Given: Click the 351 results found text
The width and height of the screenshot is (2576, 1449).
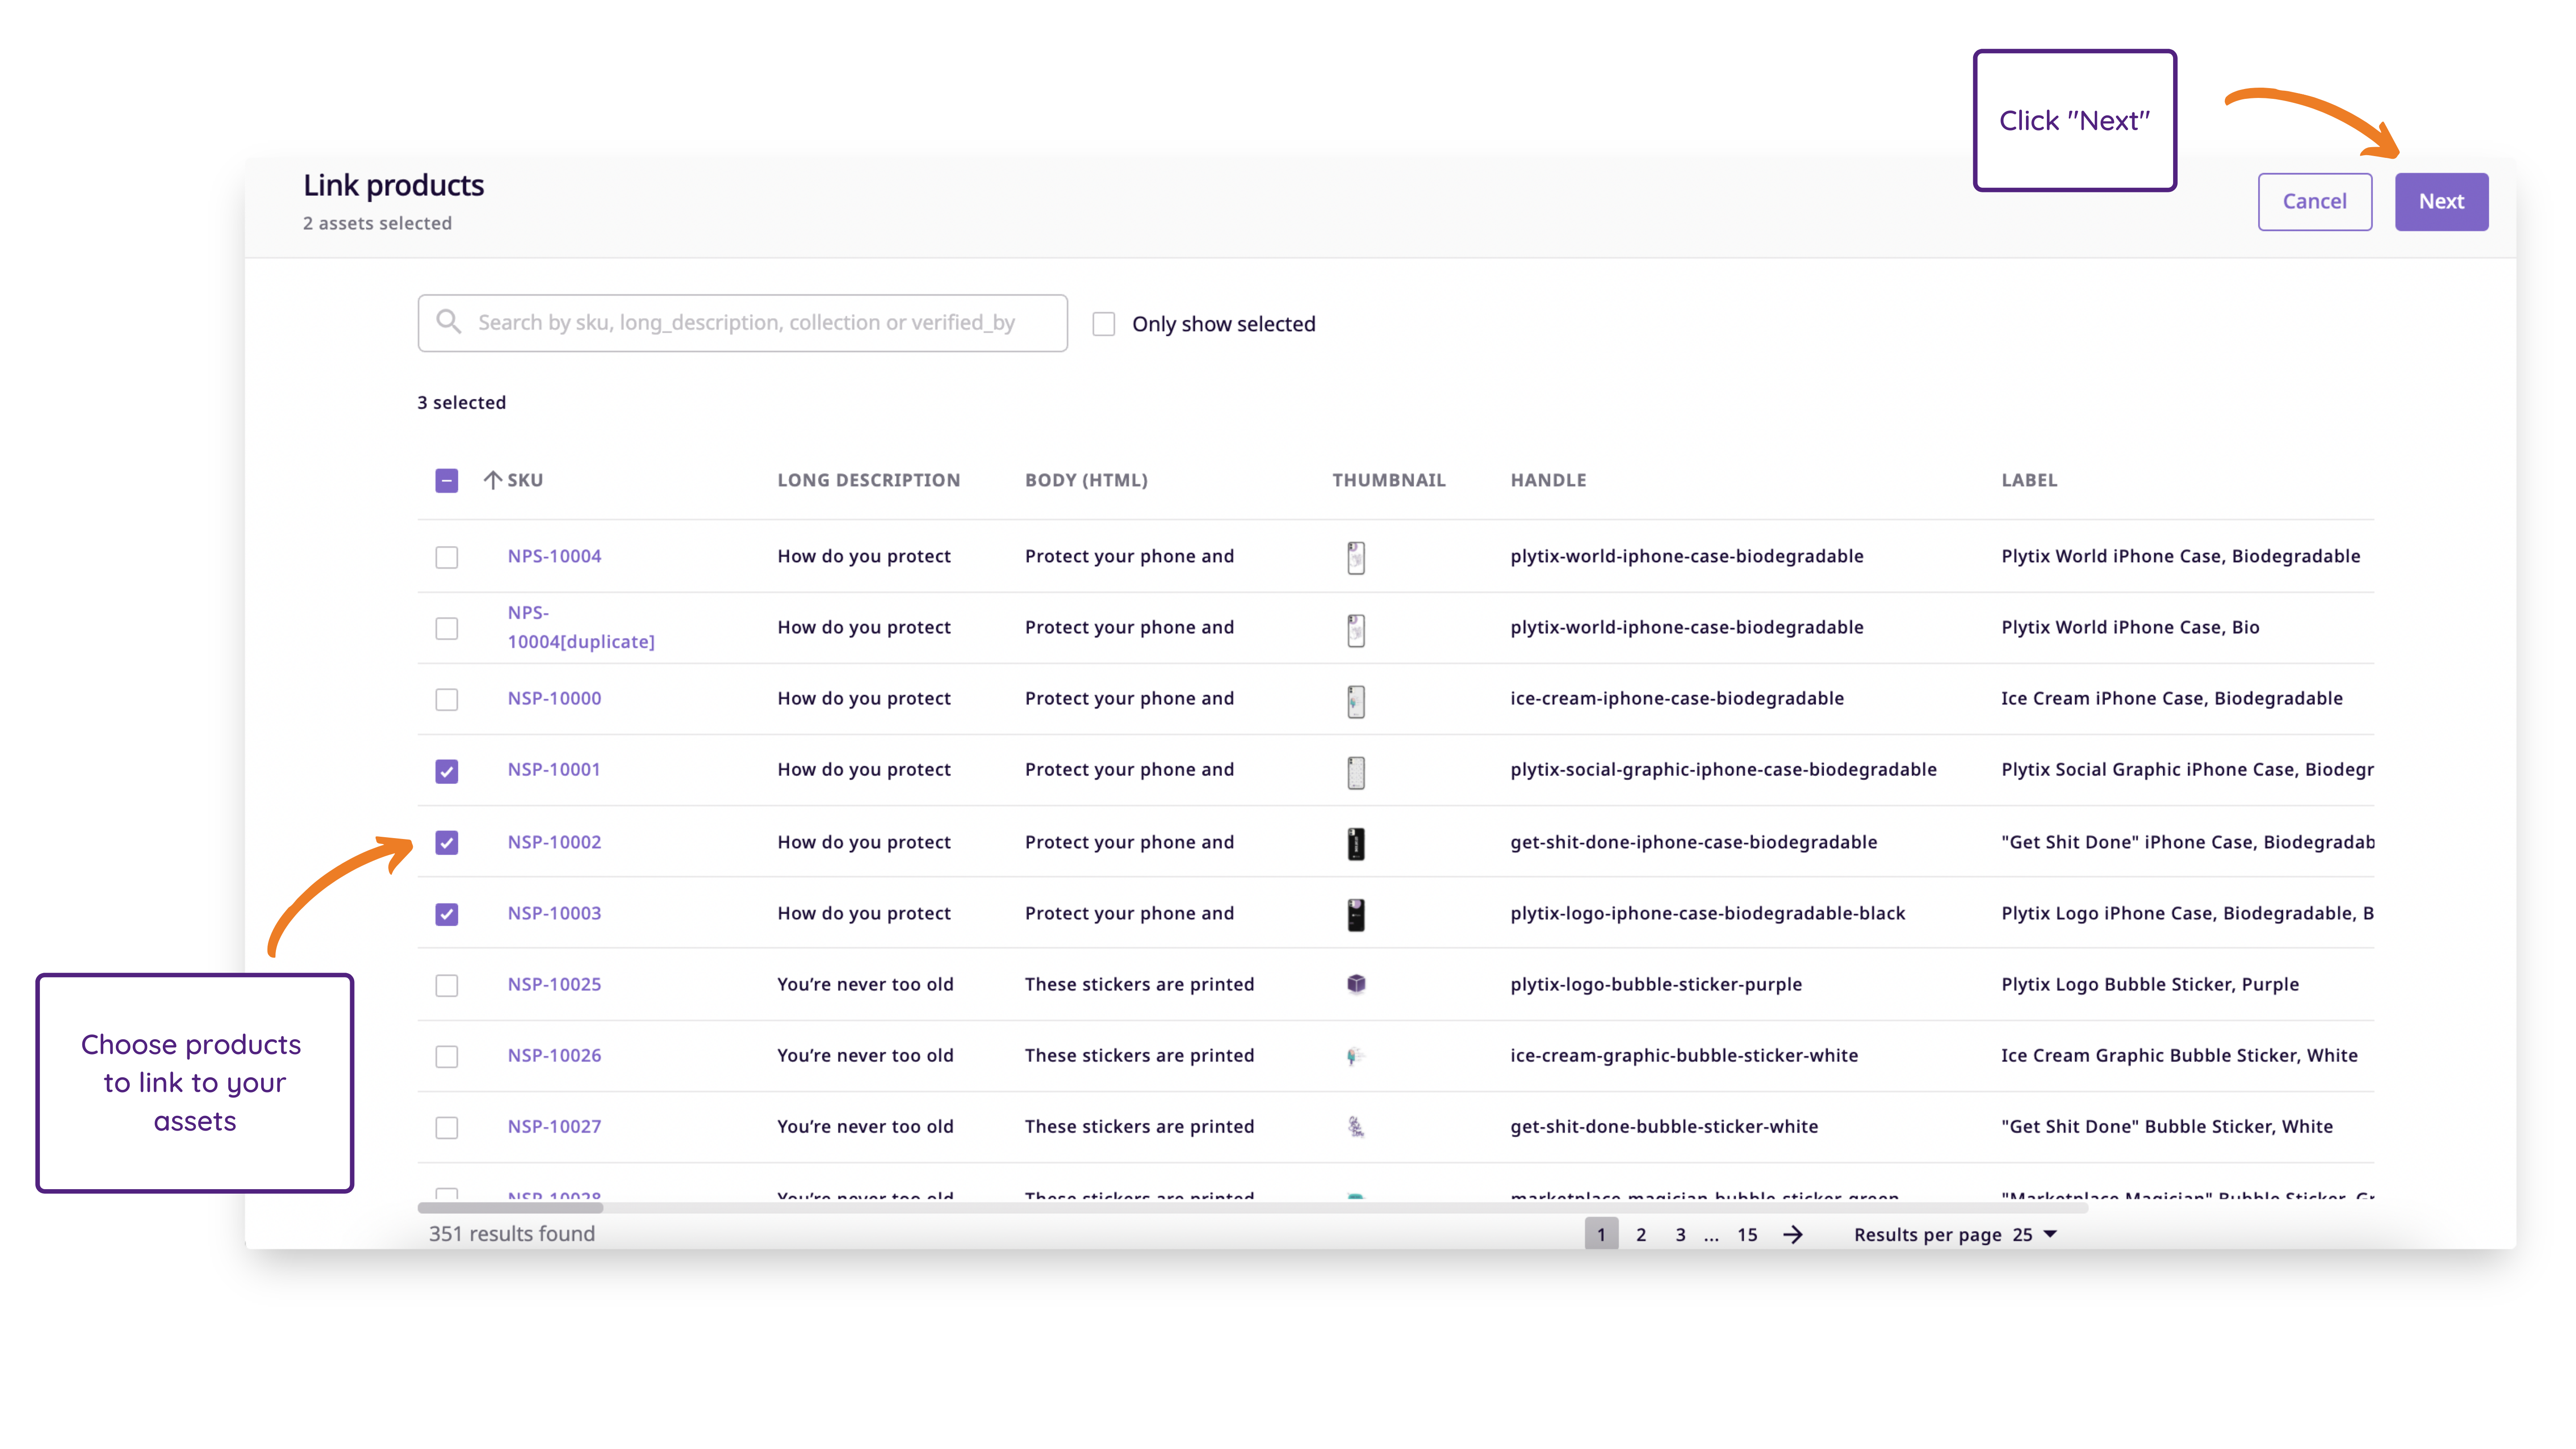Looking at the screenshot, I should 512,1234.
